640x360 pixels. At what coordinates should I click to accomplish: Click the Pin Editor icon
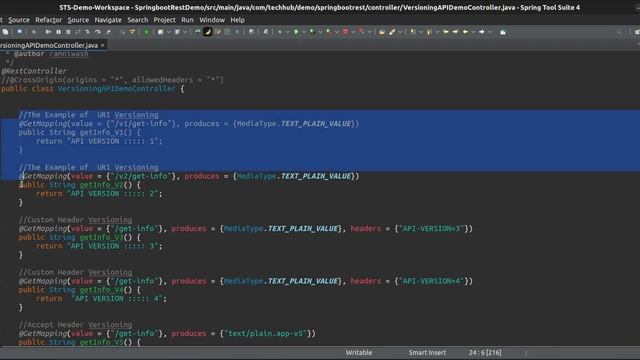tap(503, 32)
